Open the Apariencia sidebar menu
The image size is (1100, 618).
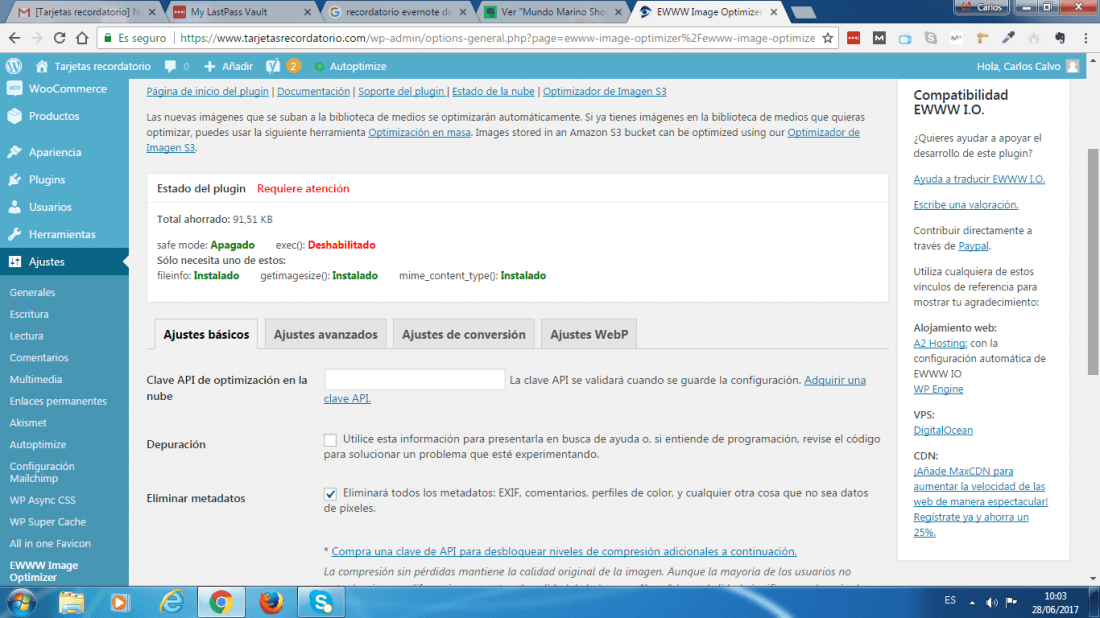65,152
